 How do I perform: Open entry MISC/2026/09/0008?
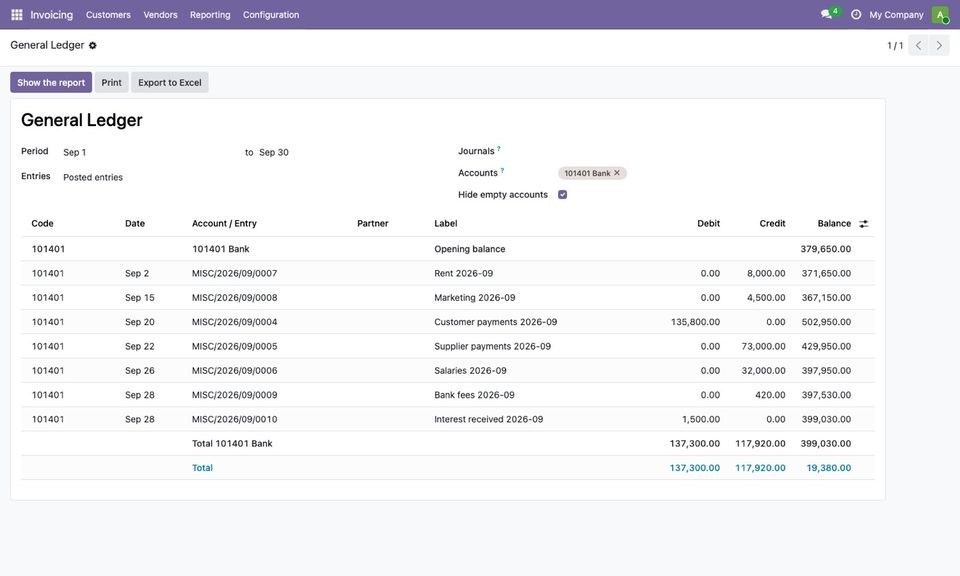234,298
